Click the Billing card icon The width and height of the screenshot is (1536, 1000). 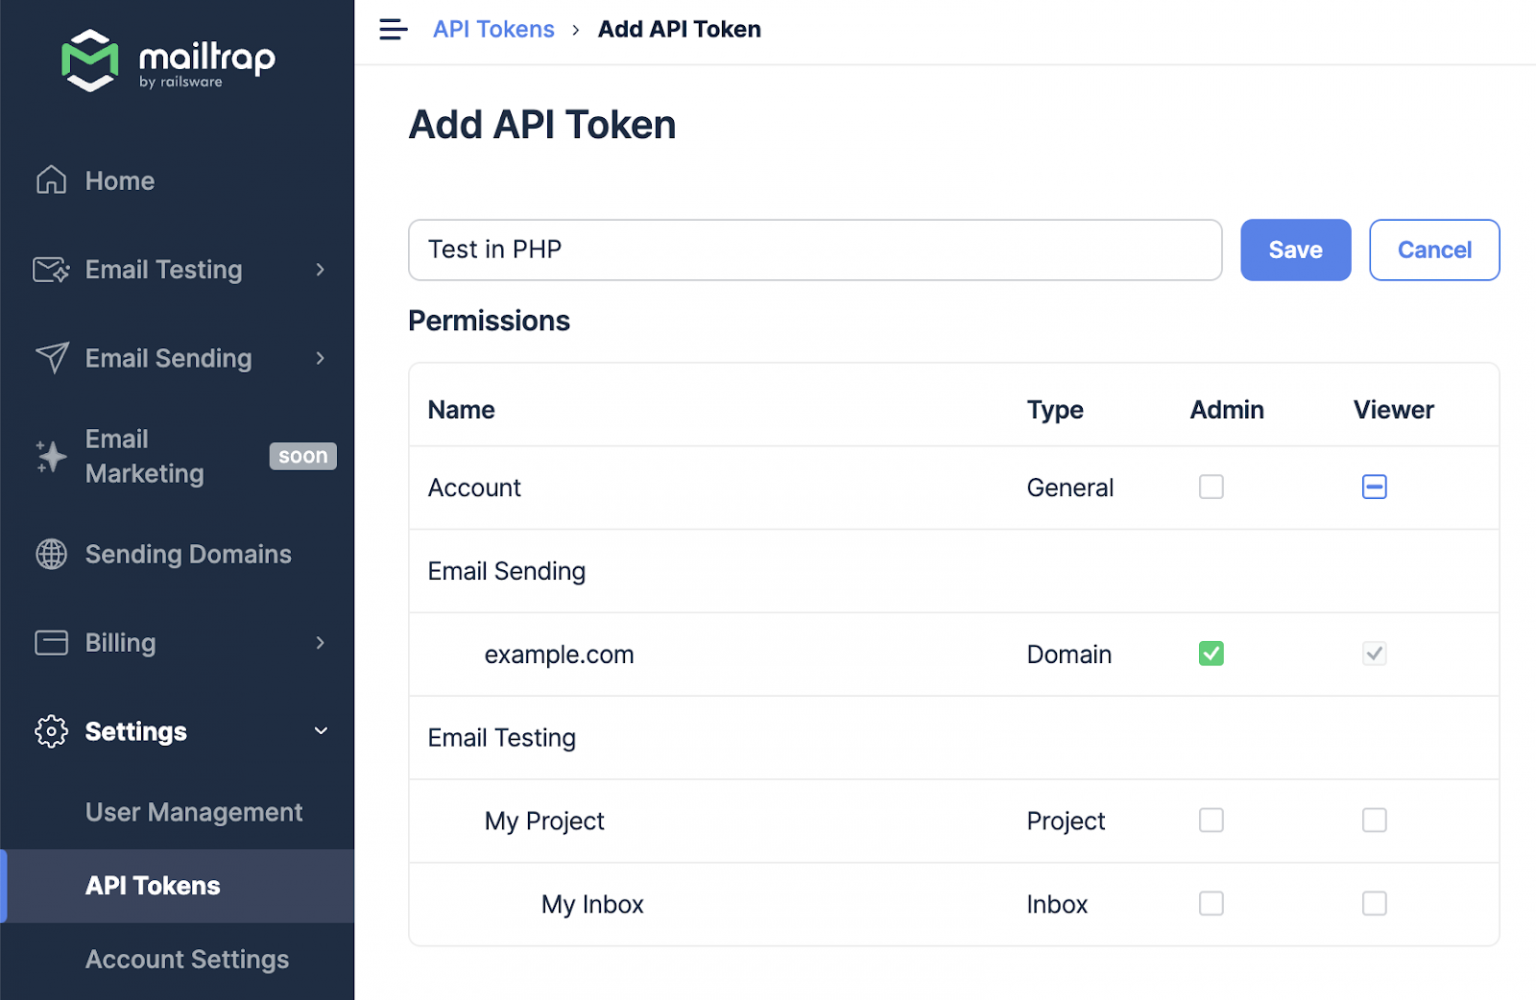pyautogui.click(x=51, y=642)
